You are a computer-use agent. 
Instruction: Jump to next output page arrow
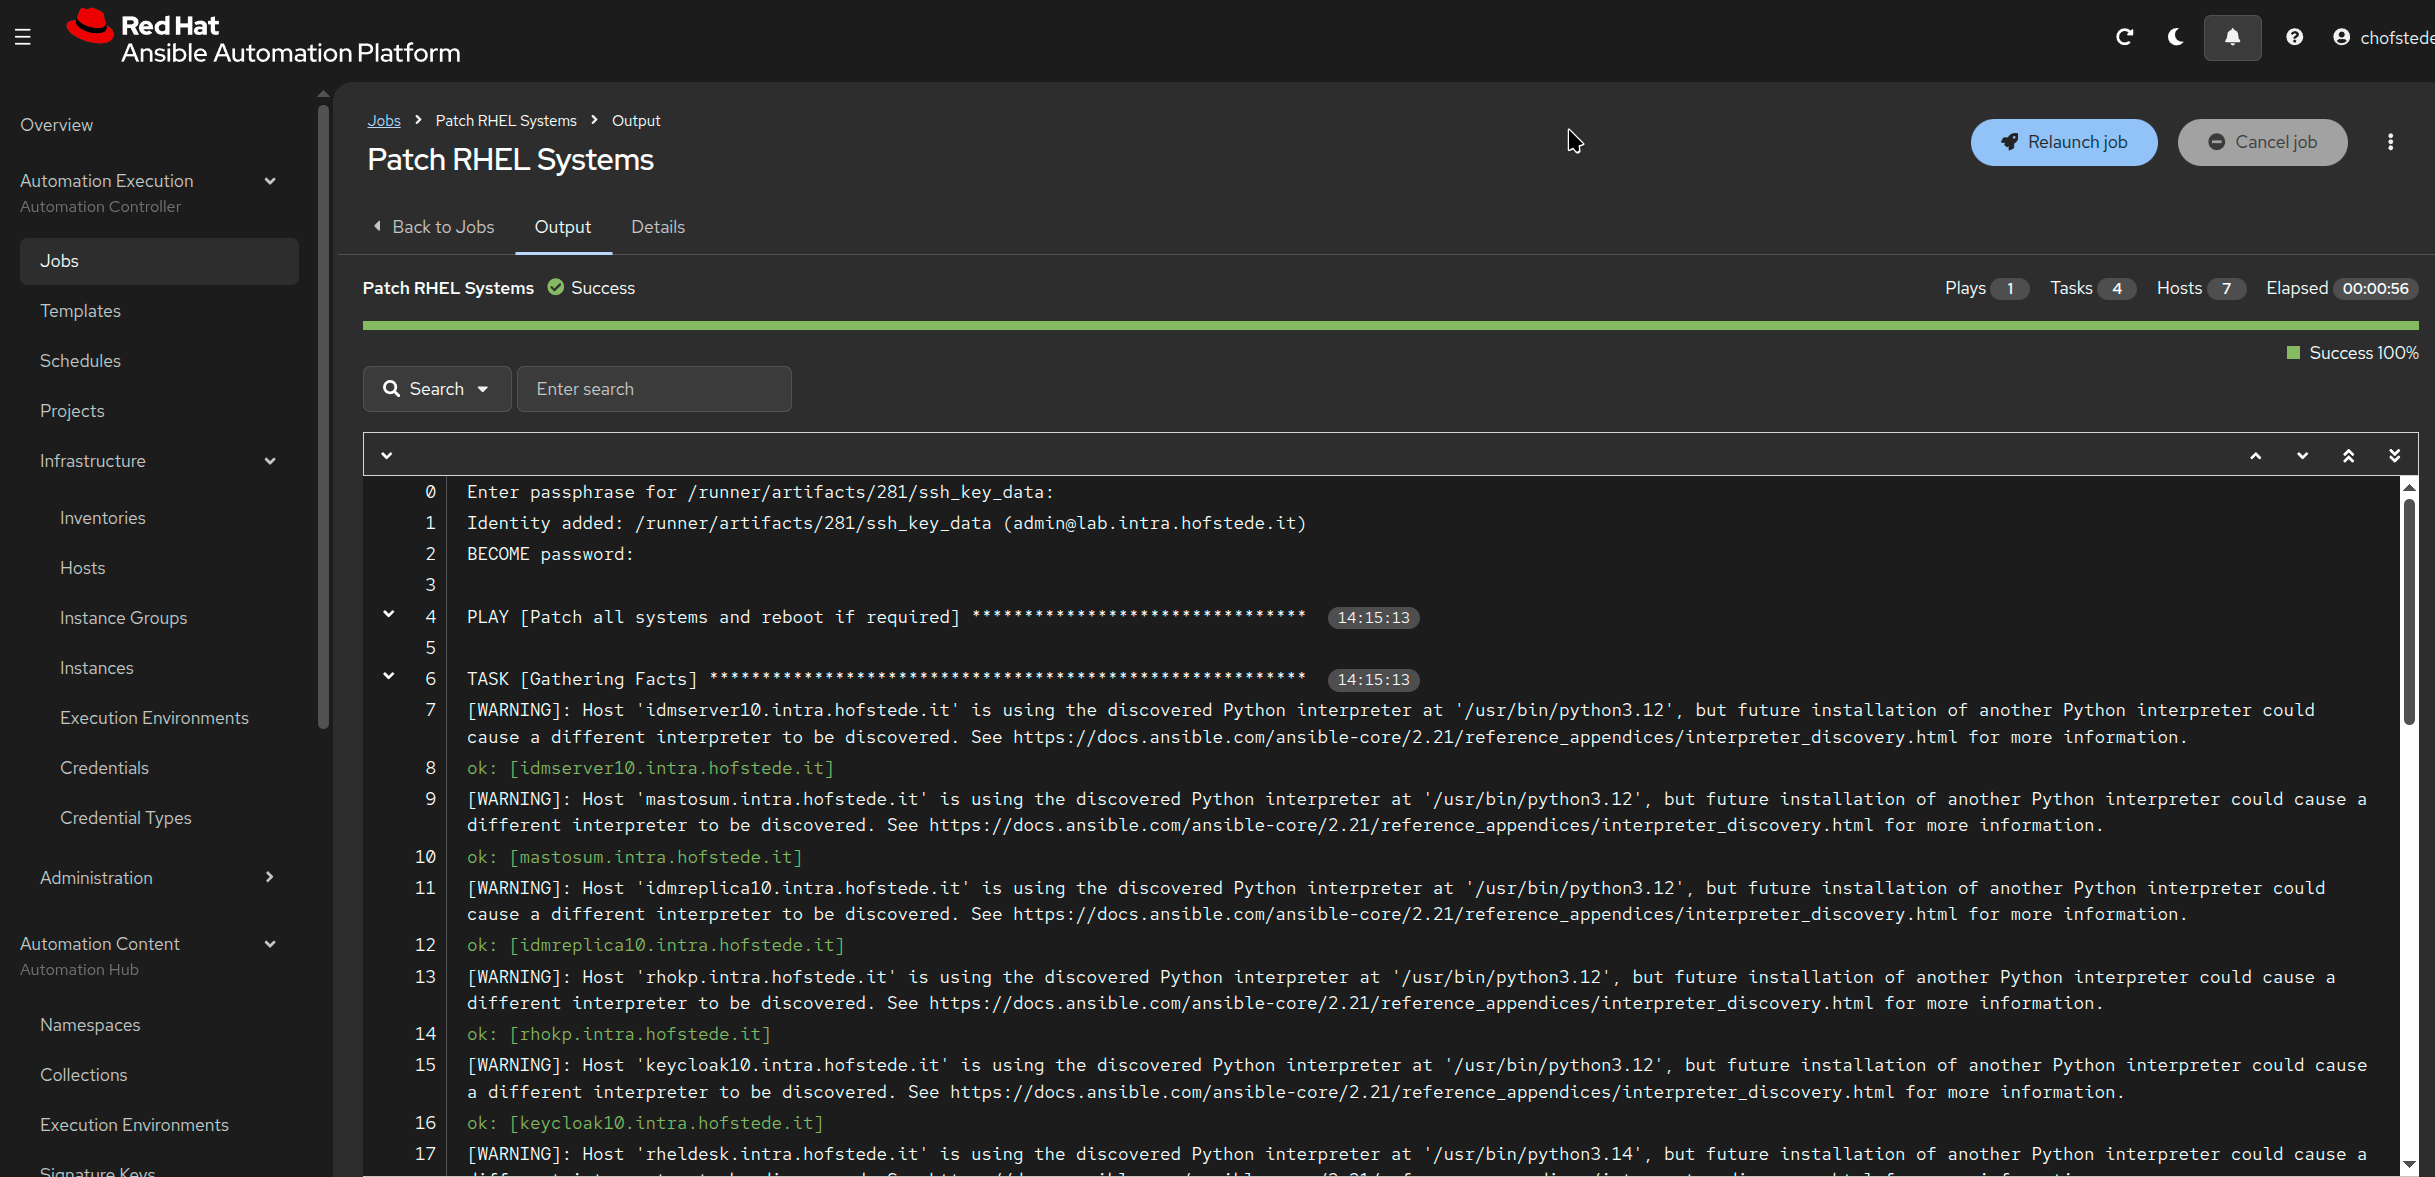click(2302, 455)
